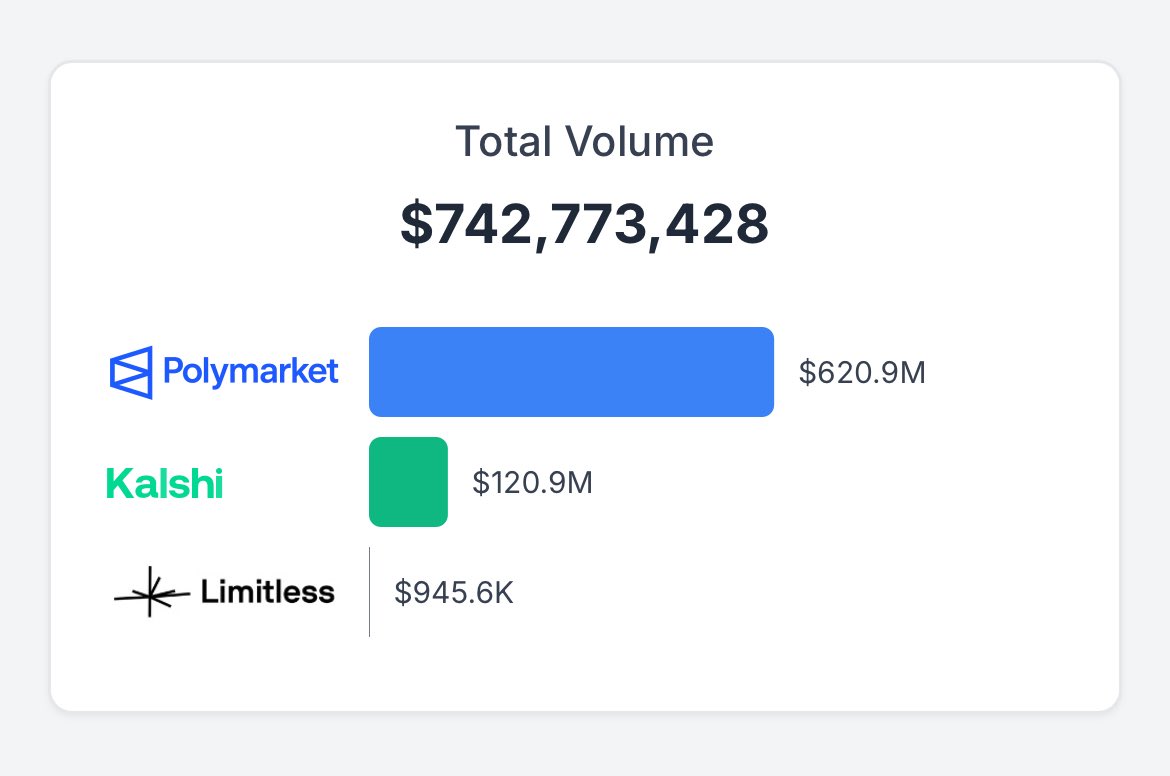
Task: Select the $120.9M volume label
Action: point(532,483)
